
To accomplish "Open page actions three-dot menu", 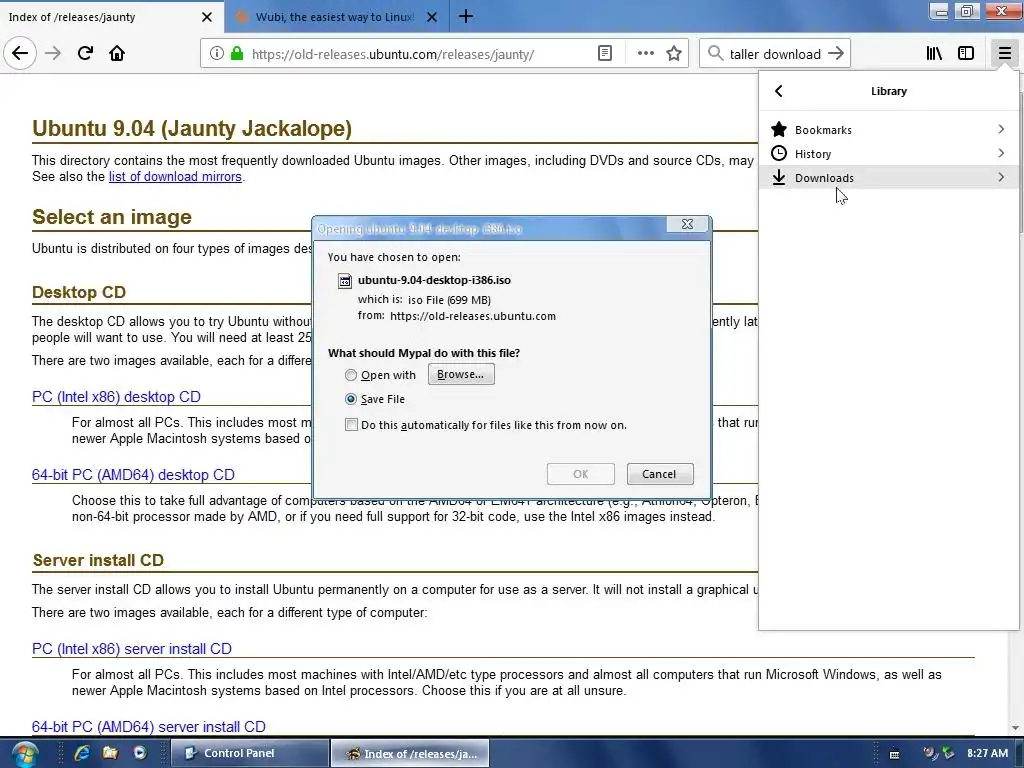I will [645, 54].
